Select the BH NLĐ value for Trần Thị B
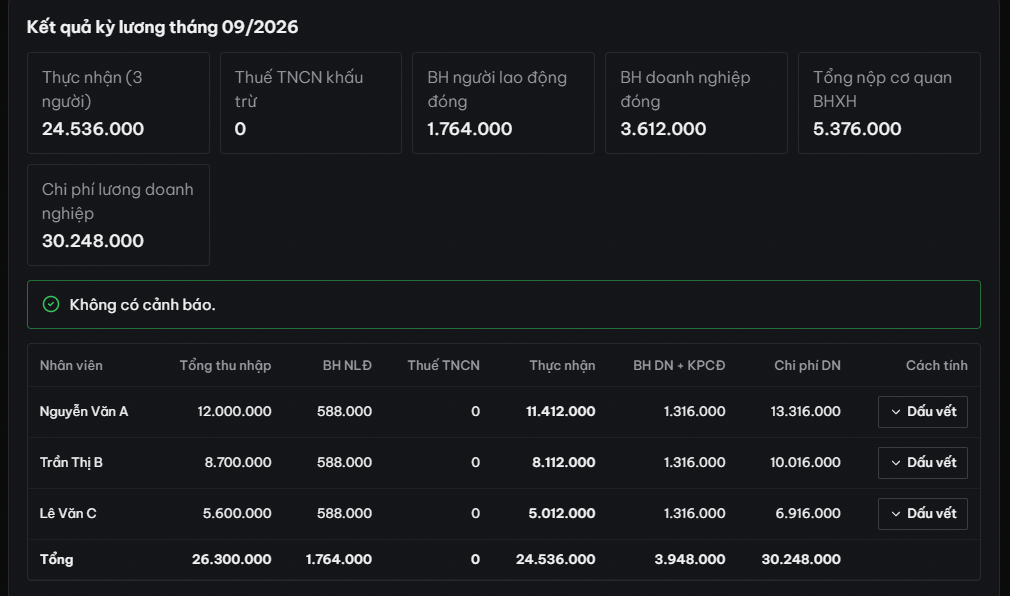 coord(344,462)
